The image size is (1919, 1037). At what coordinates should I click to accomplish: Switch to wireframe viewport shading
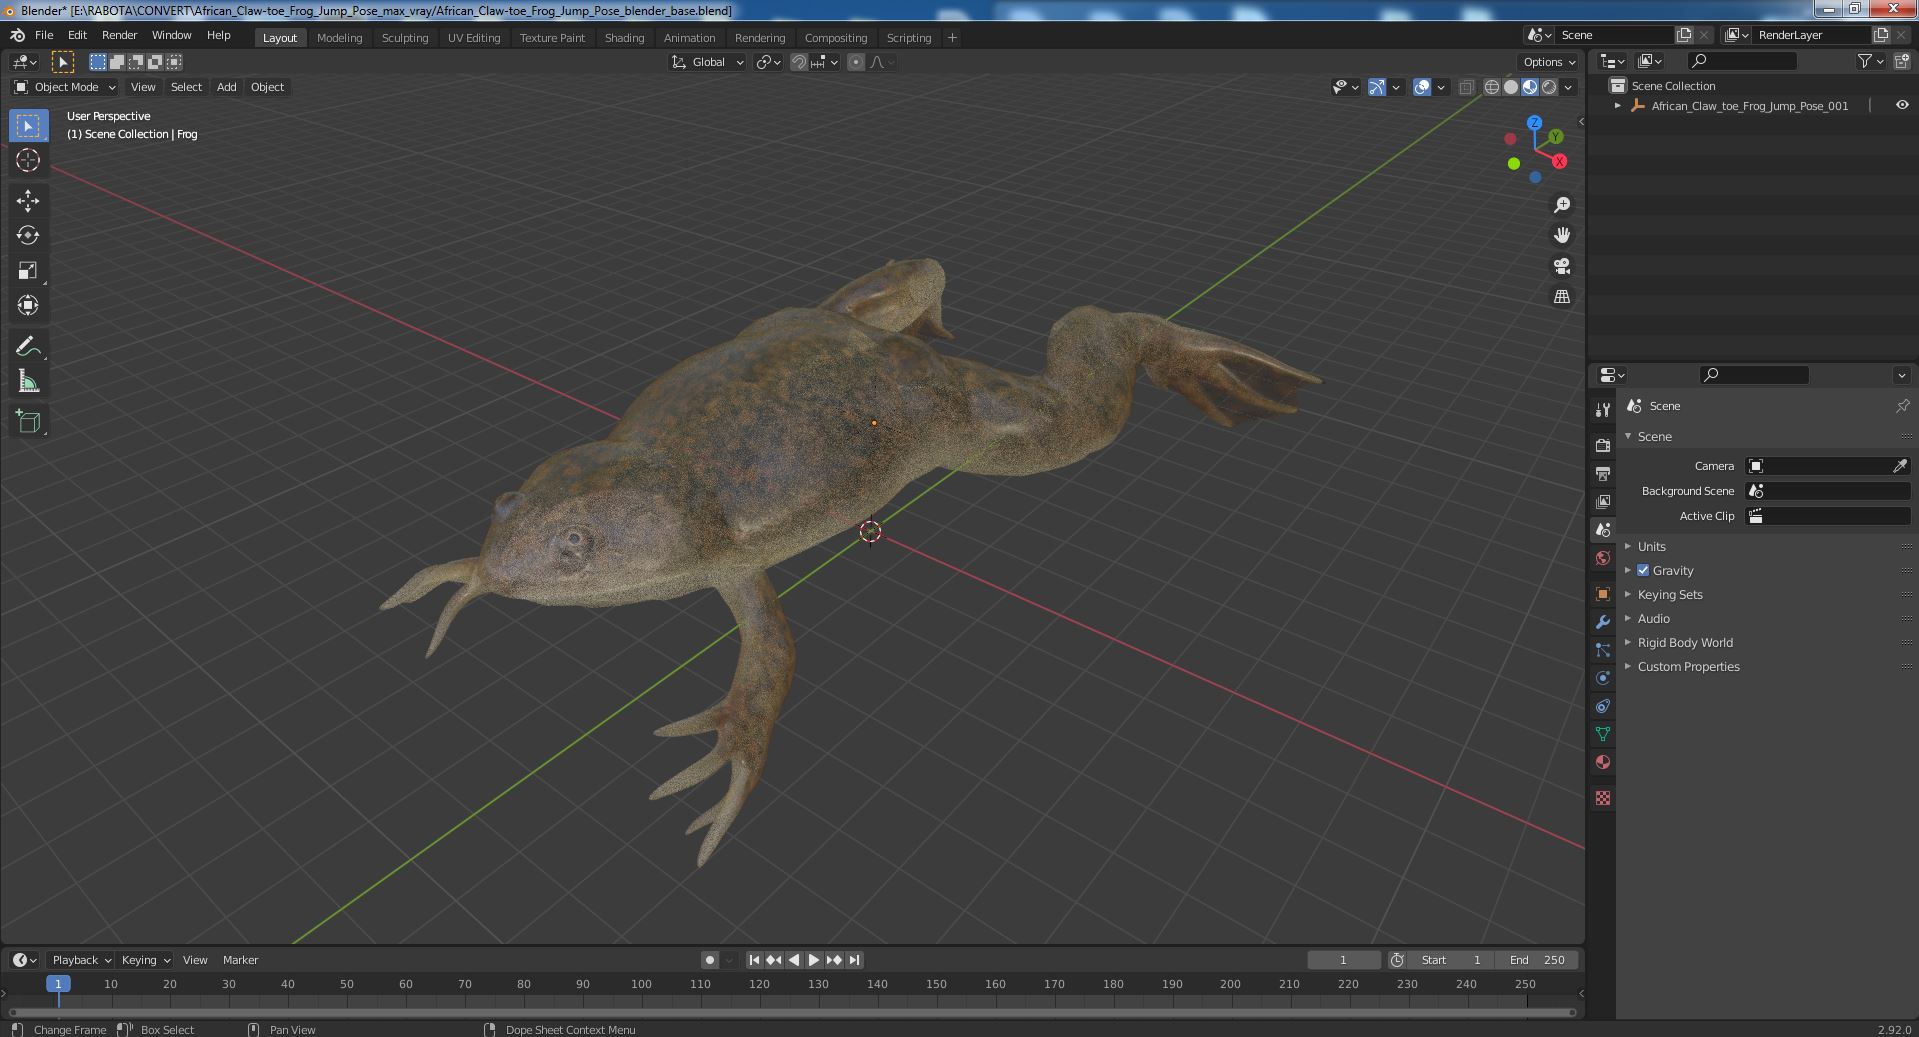coord(1492,87)
